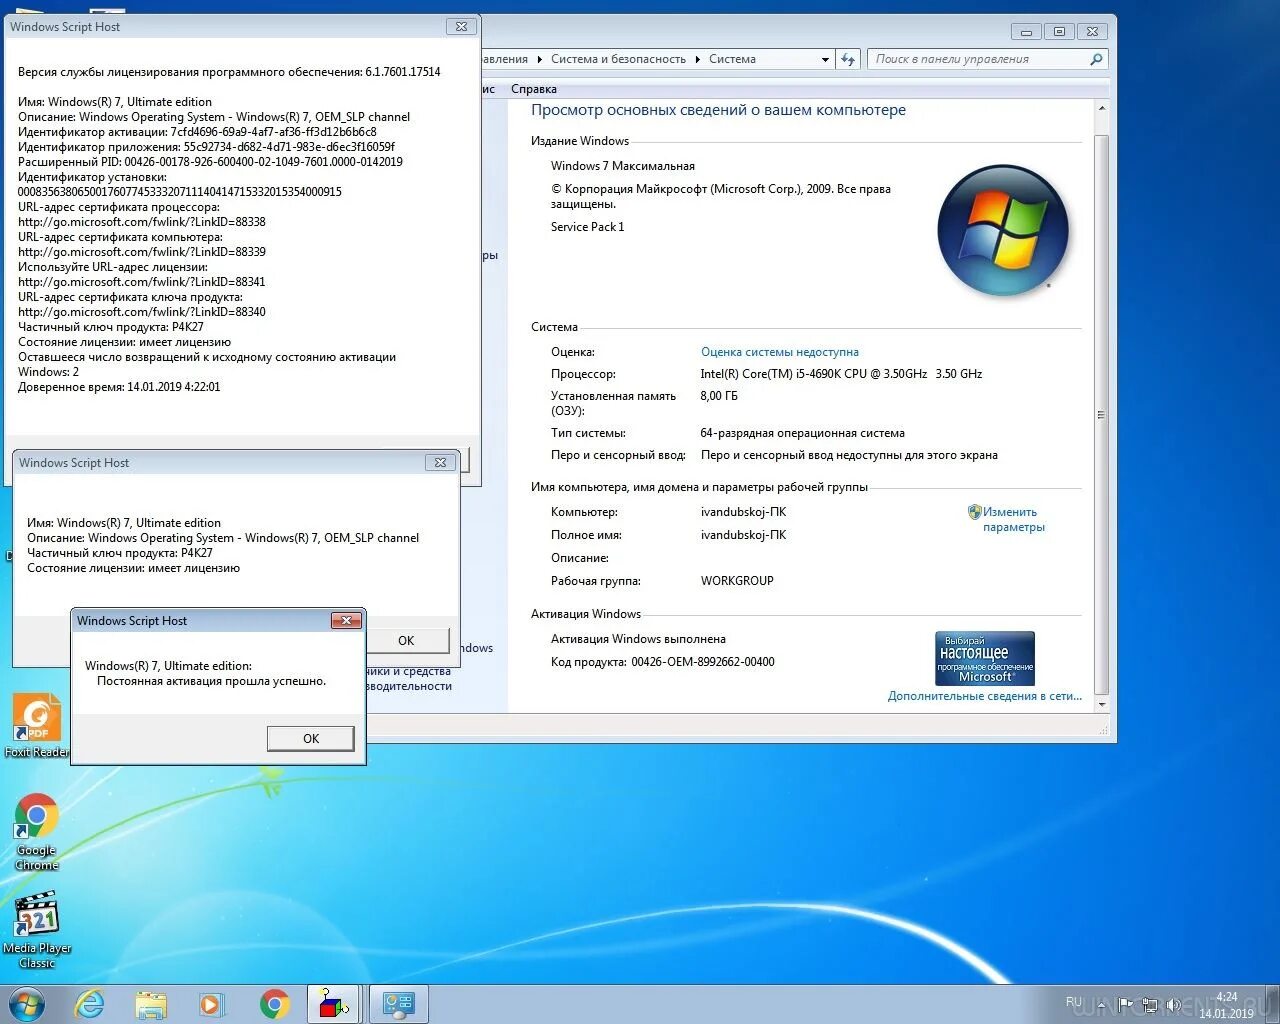The height and width of the screenshot is (1024, 1280).
Task: Click the heading Просмотр основных сведений о вашем компьютере
Action: 718,110
